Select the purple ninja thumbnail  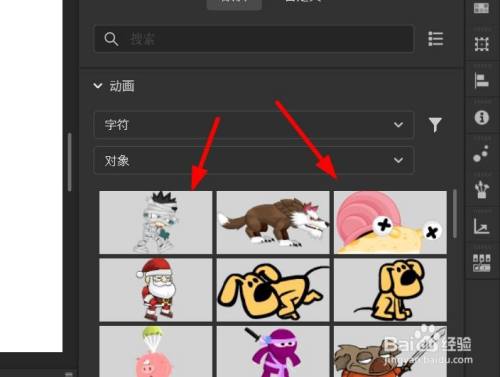point(273,352)
